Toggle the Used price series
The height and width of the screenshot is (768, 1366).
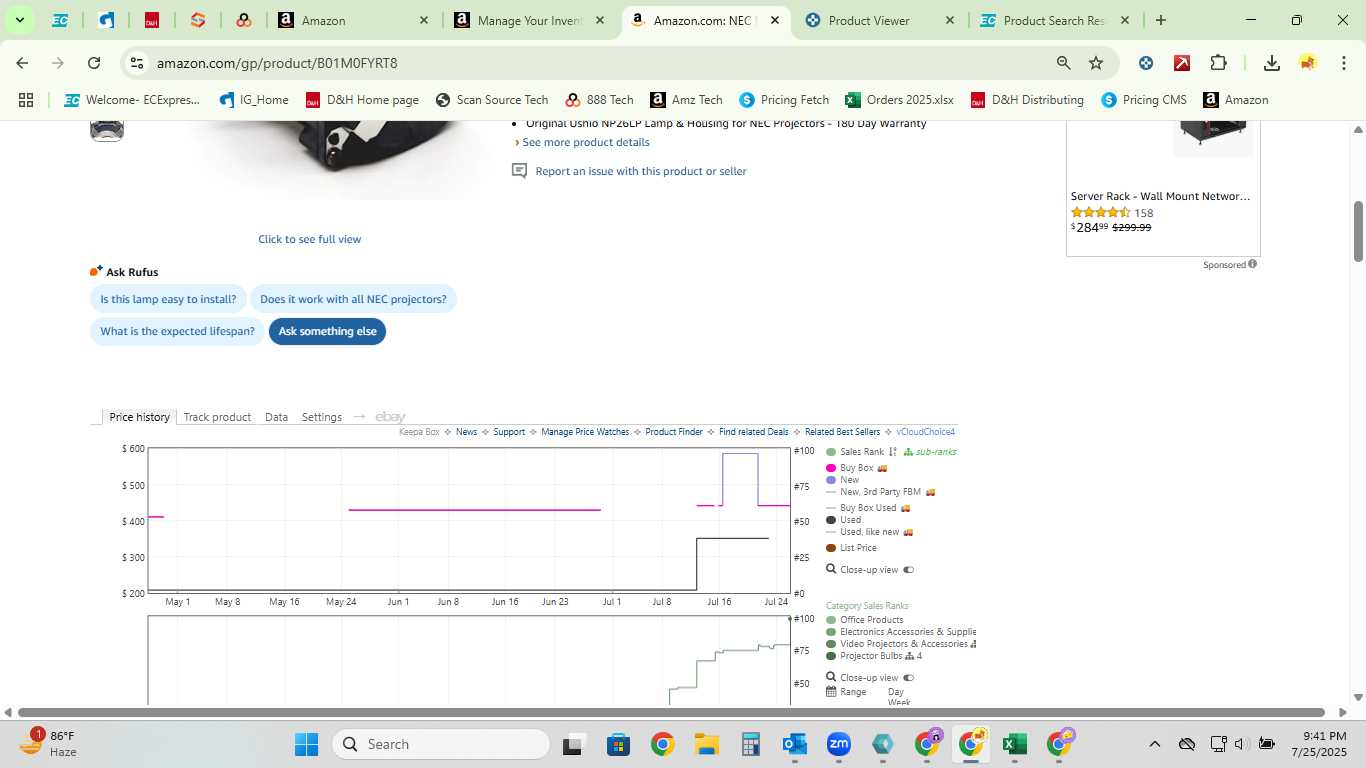click(843, 520)
